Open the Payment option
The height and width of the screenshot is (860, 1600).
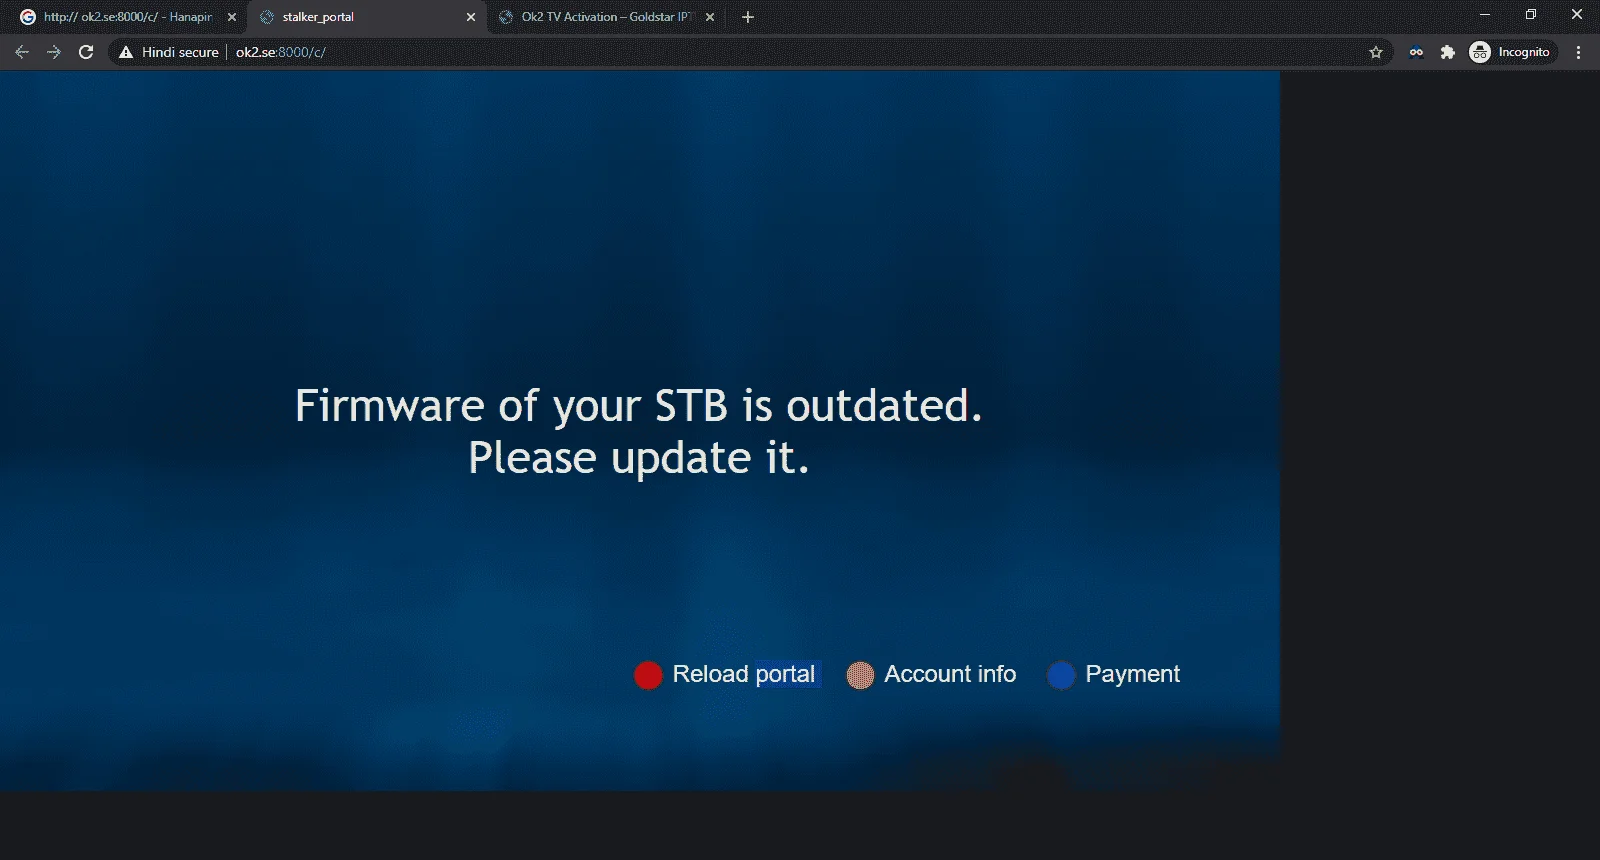(x=1132, y=674)
